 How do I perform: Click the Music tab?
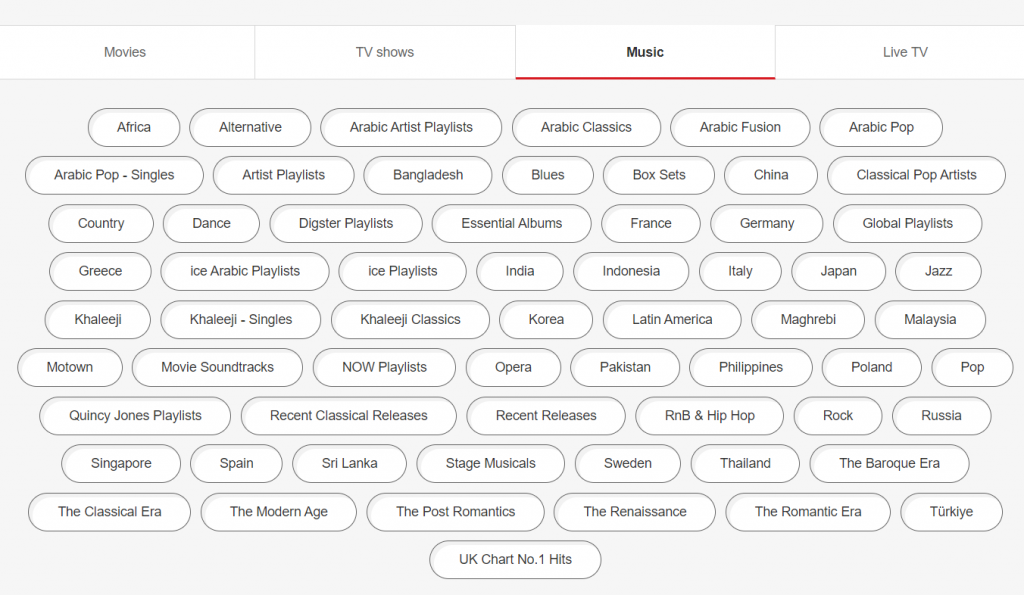click(645, 52)
